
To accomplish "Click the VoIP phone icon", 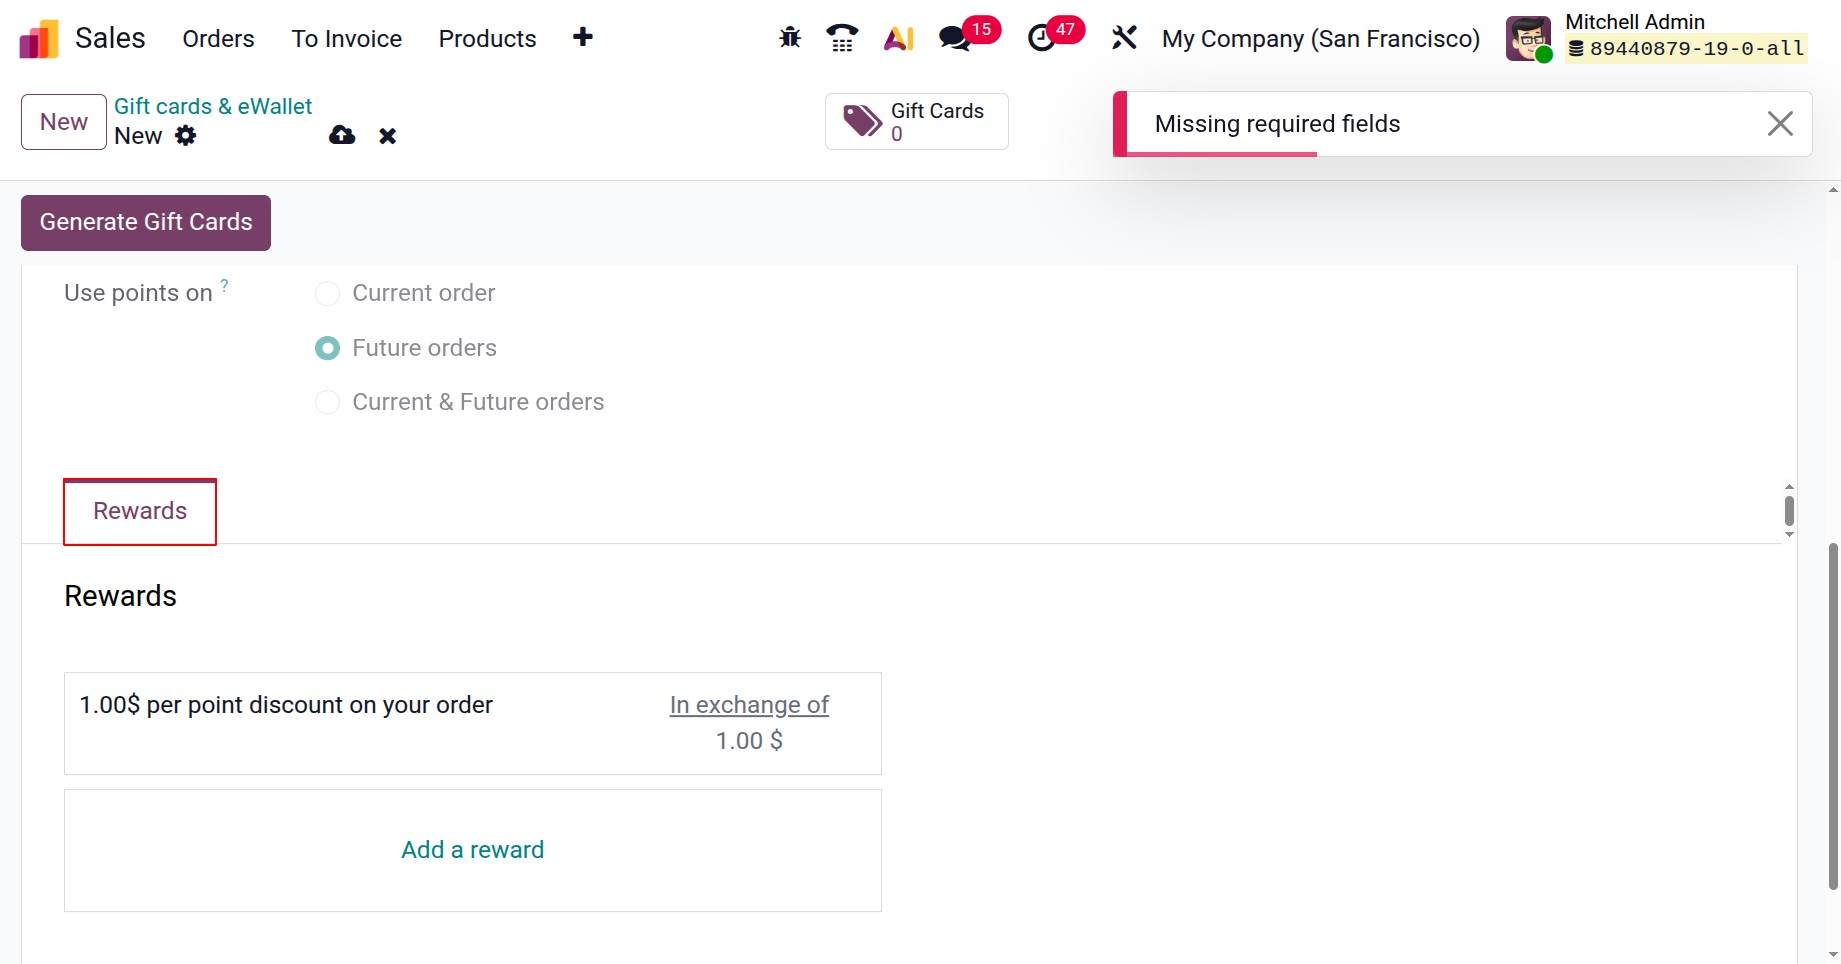I will 842,38.
